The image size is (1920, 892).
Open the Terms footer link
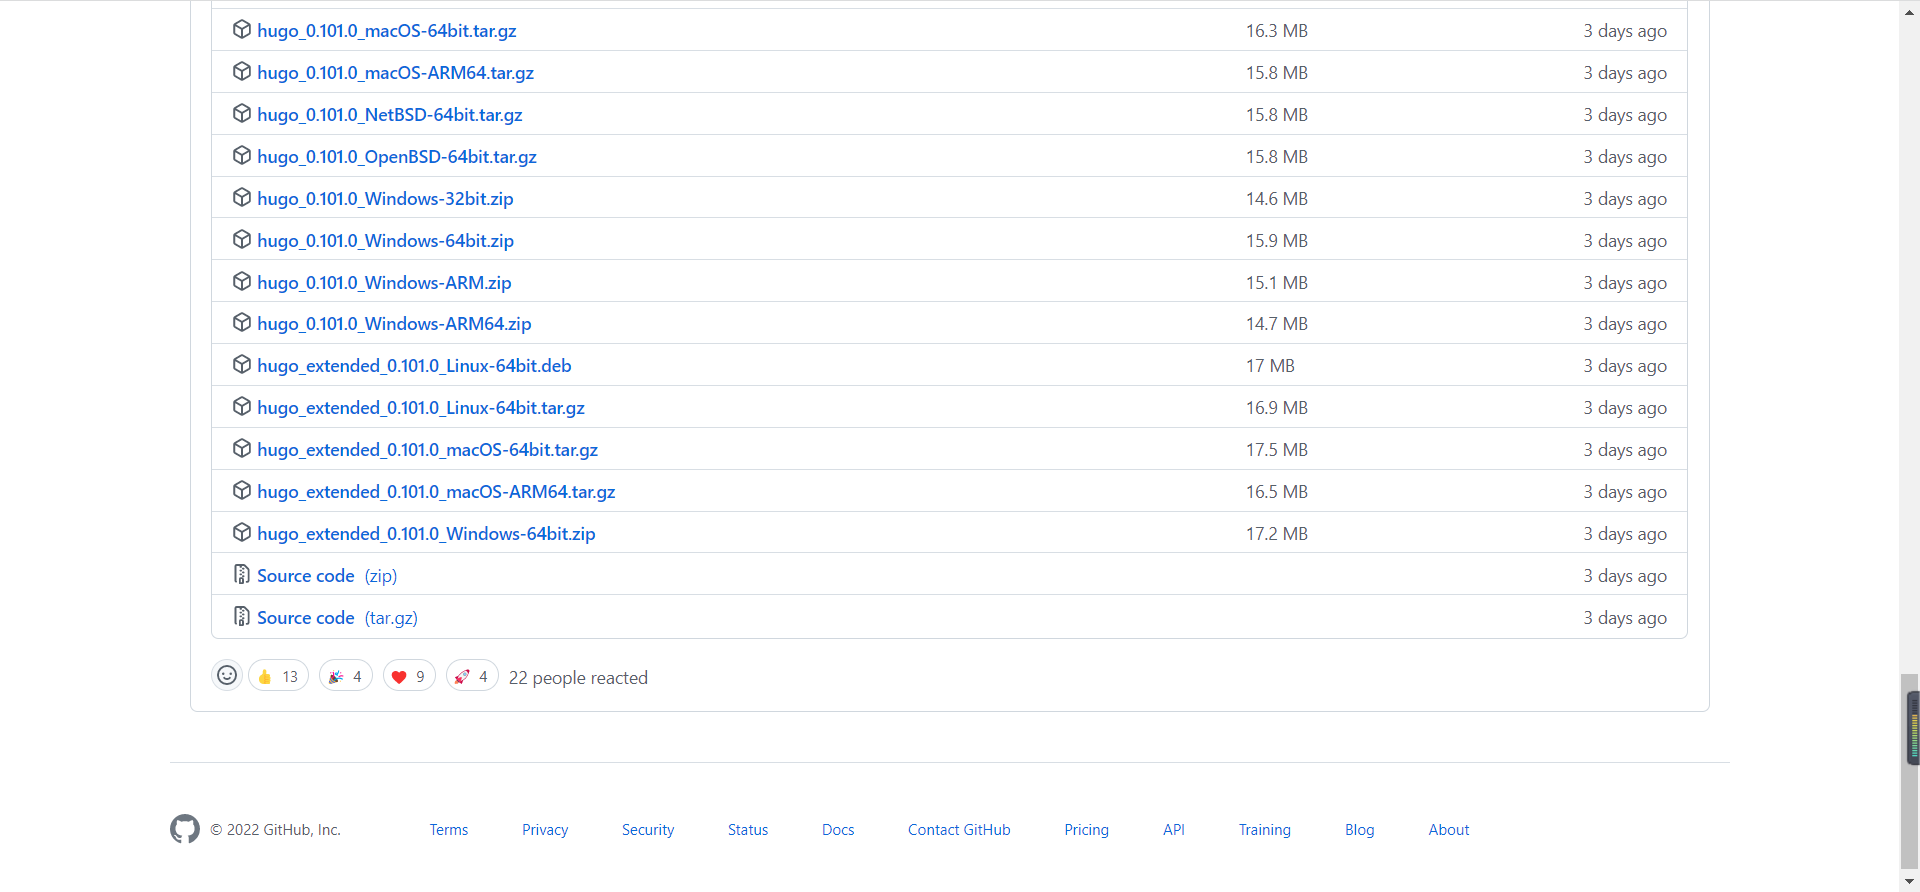click(x=449, y=830)
